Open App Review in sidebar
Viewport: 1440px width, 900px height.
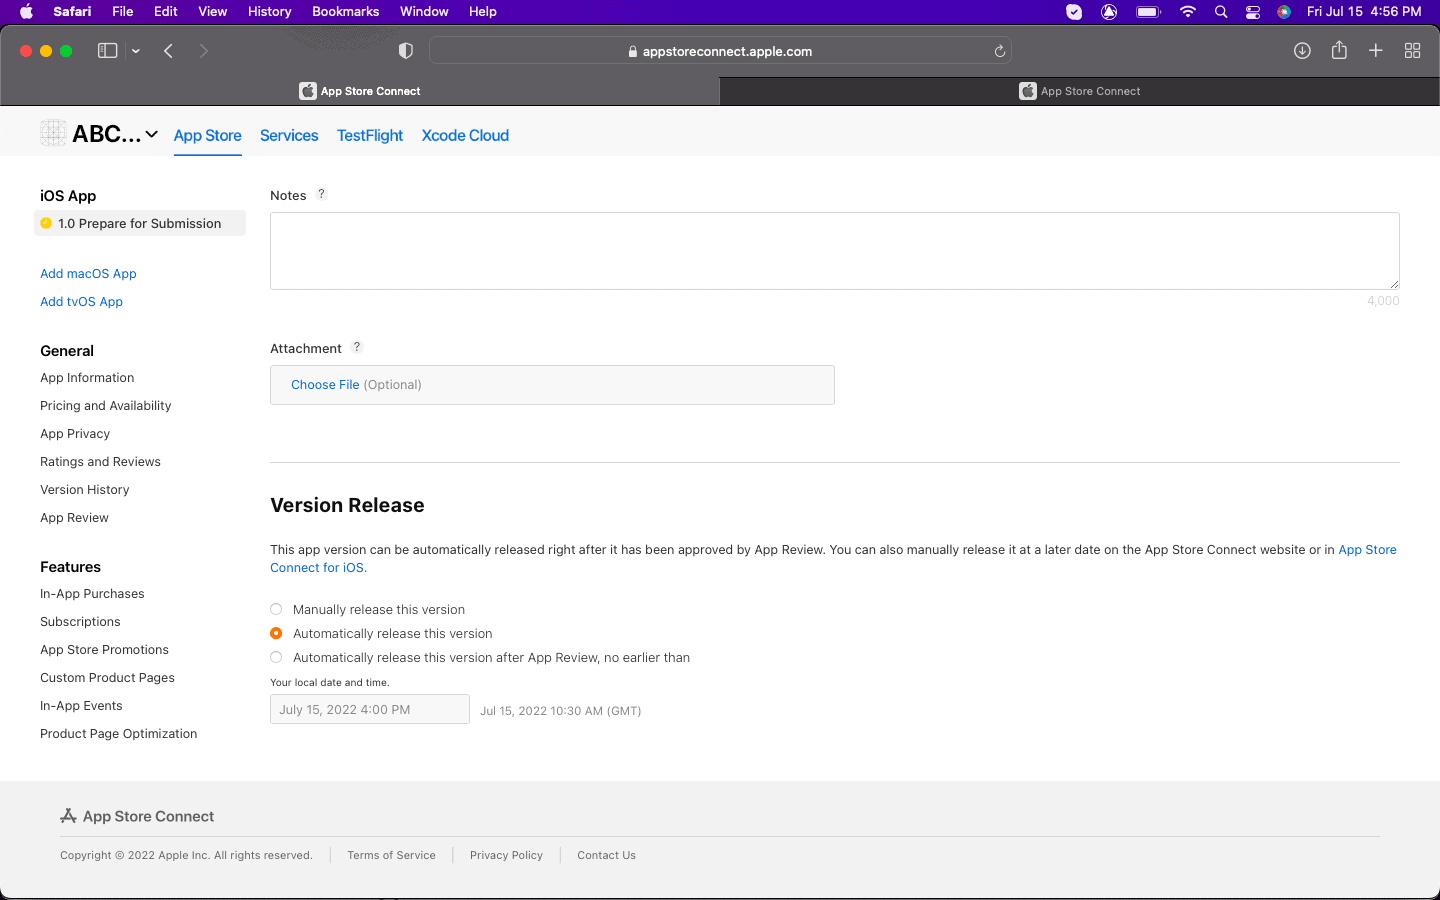click(74, 517)
